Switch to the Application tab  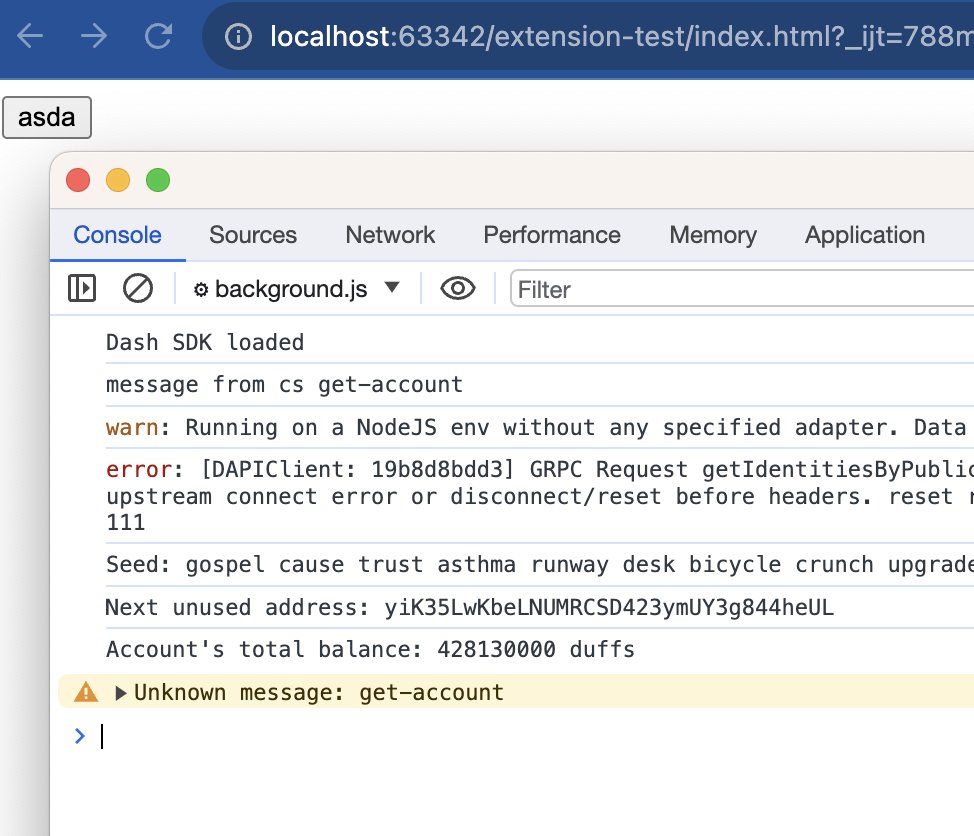[865, 235]
